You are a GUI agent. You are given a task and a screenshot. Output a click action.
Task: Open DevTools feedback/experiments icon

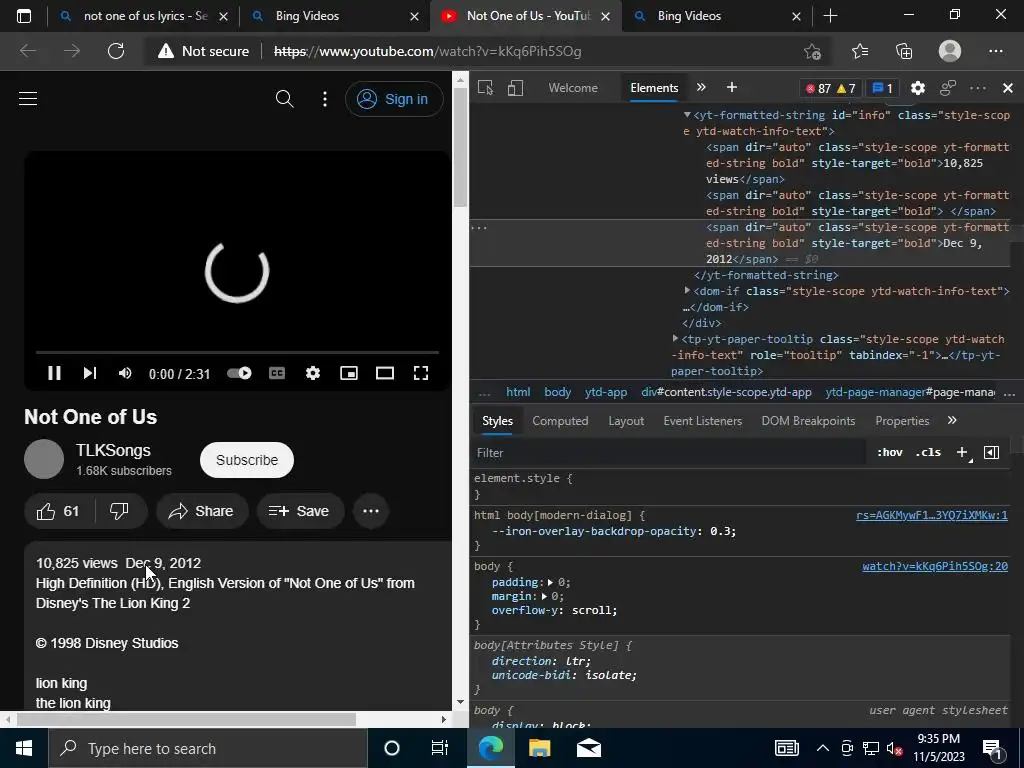click(948, 88)
